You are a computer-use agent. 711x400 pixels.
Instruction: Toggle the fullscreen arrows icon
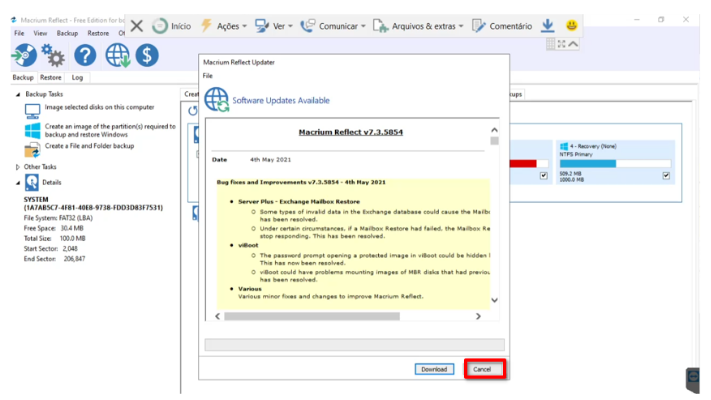tap(562, 44)
